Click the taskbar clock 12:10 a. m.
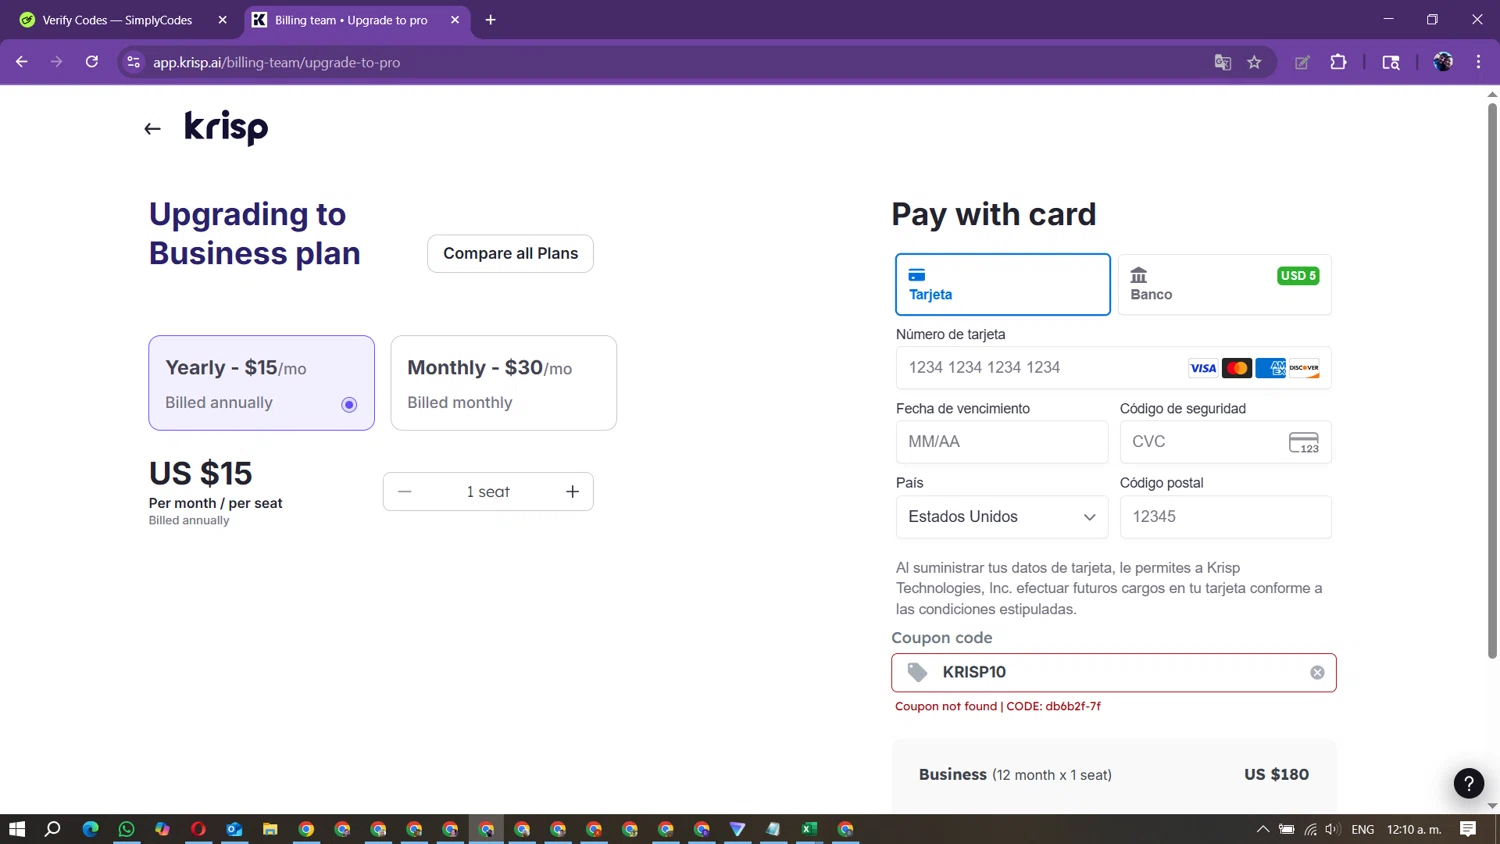1500x844 pixels. point(1414,829)
